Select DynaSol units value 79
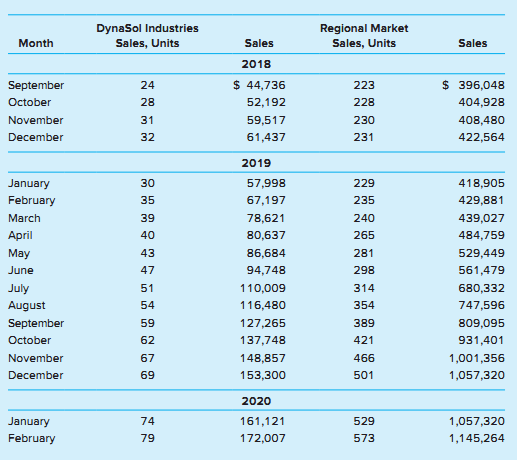 point(147,438)
